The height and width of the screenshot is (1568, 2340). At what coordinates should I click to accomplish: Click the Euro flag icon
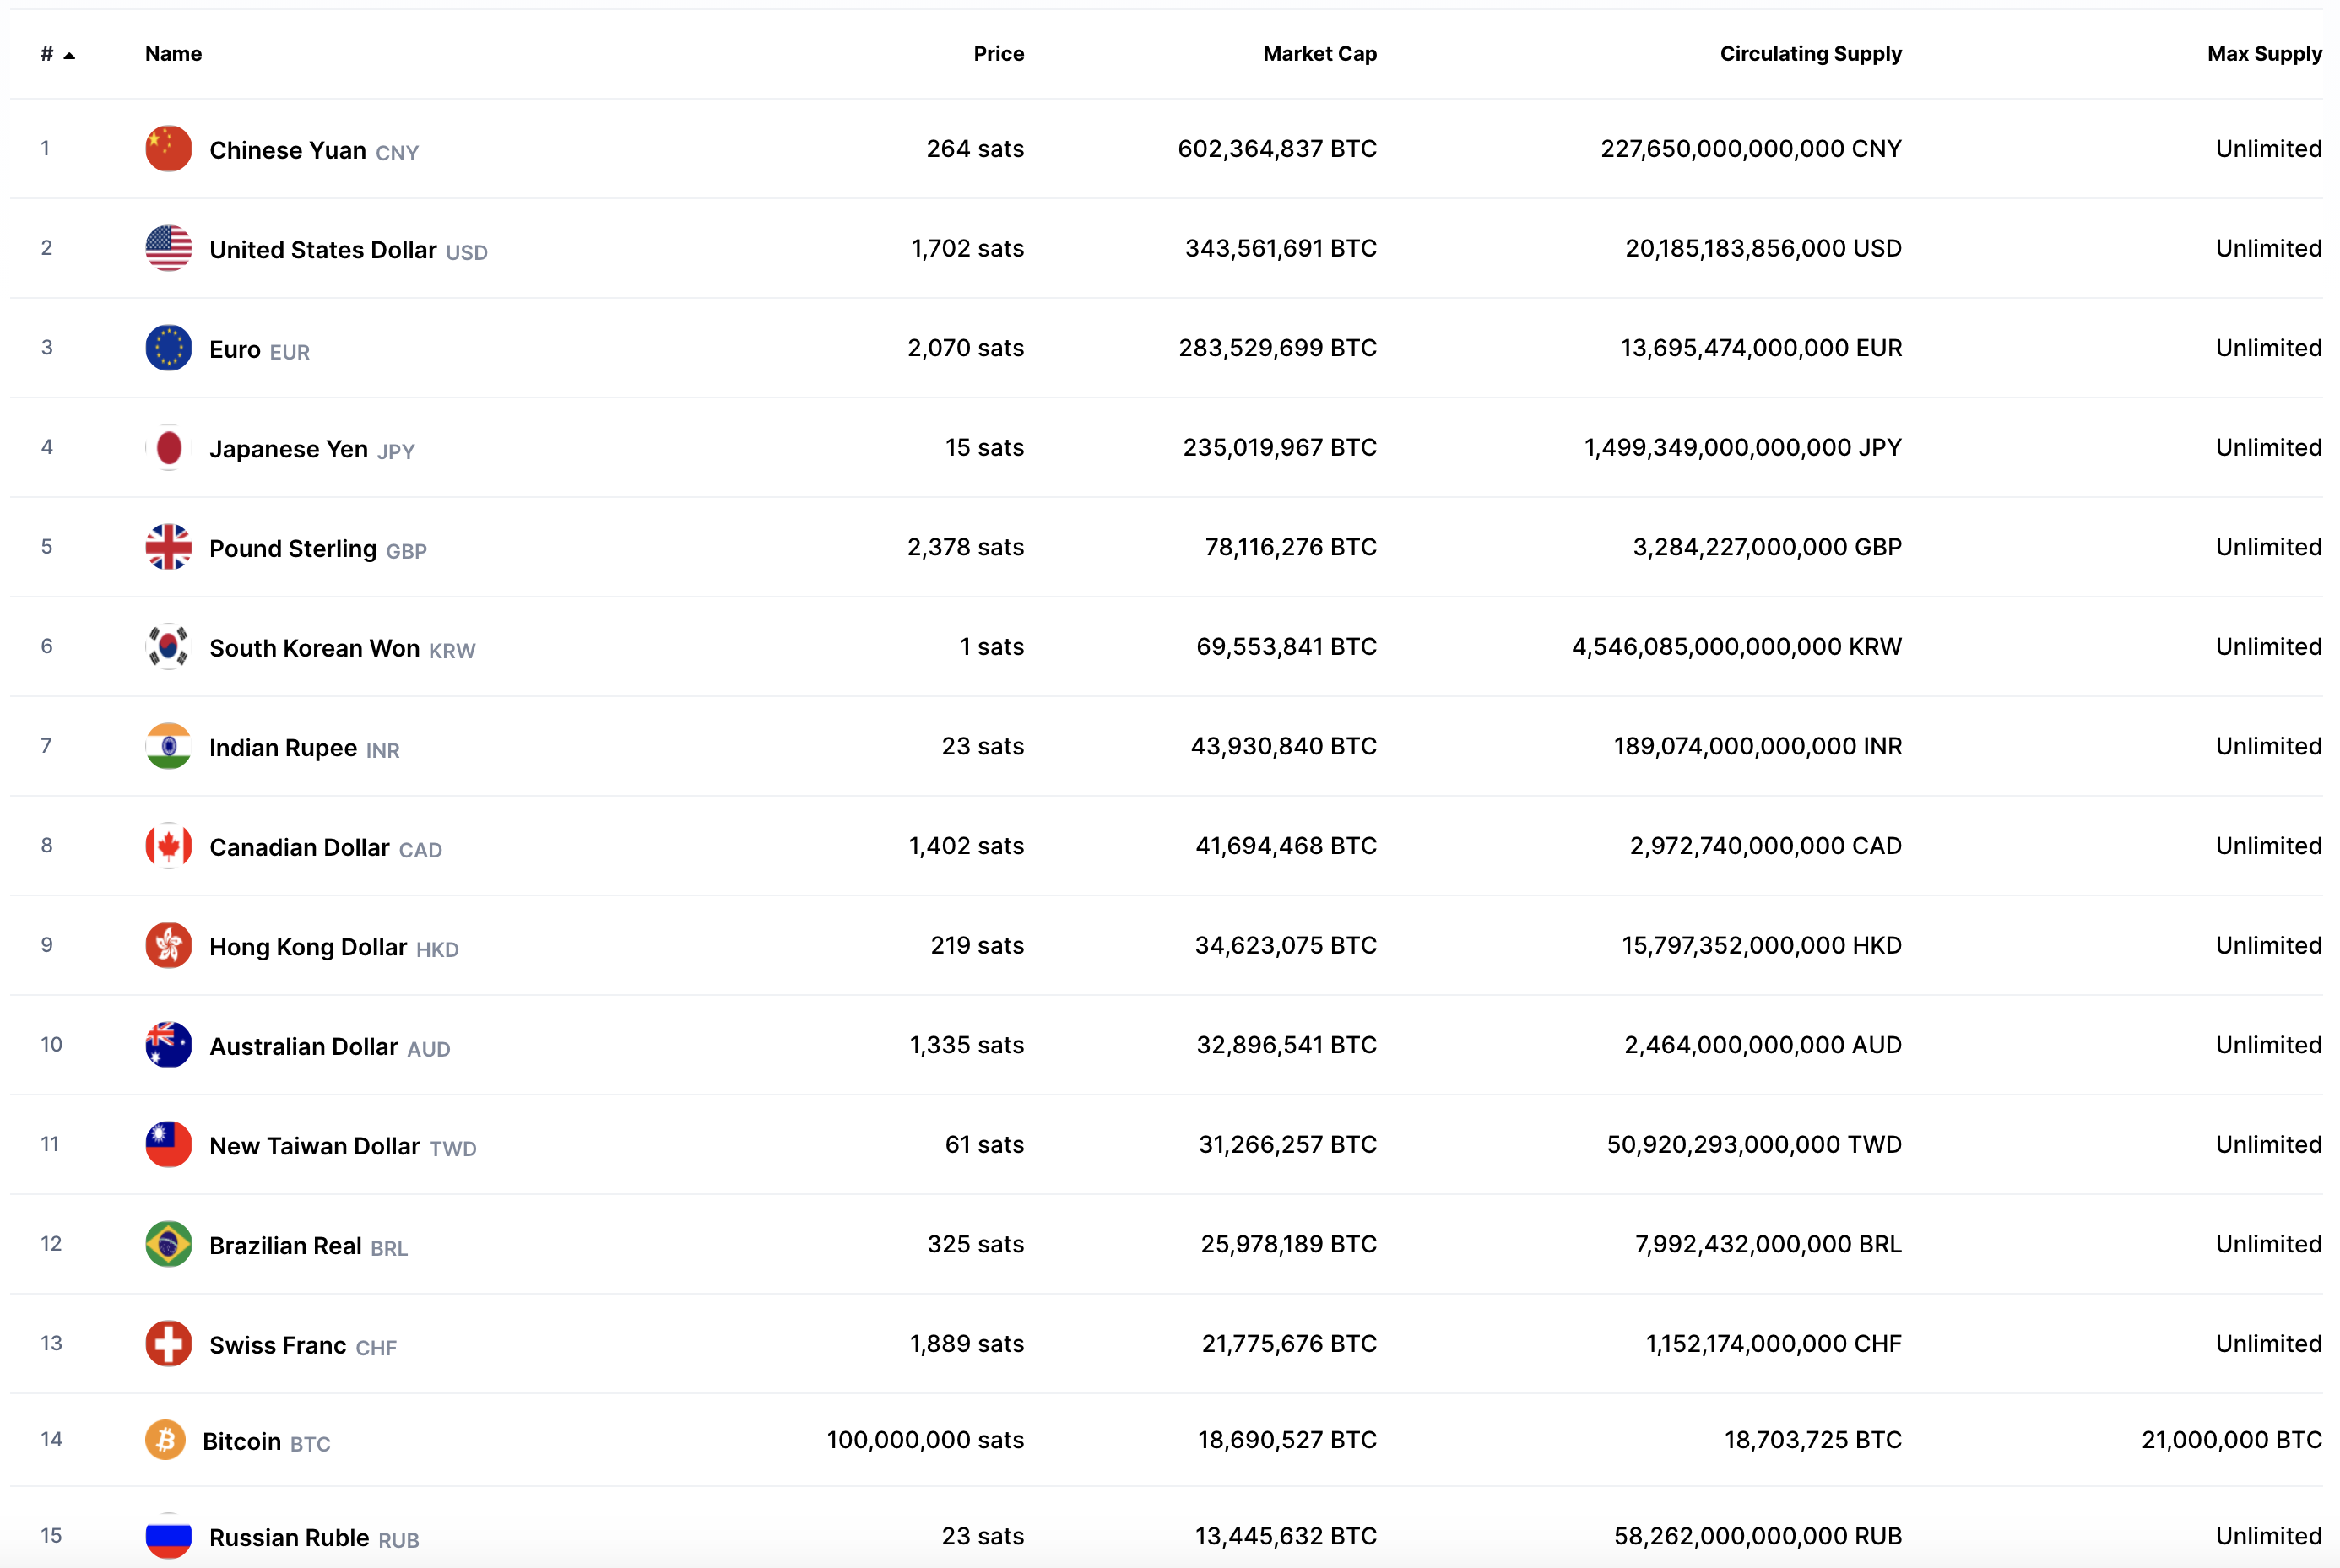pos(168,348)
